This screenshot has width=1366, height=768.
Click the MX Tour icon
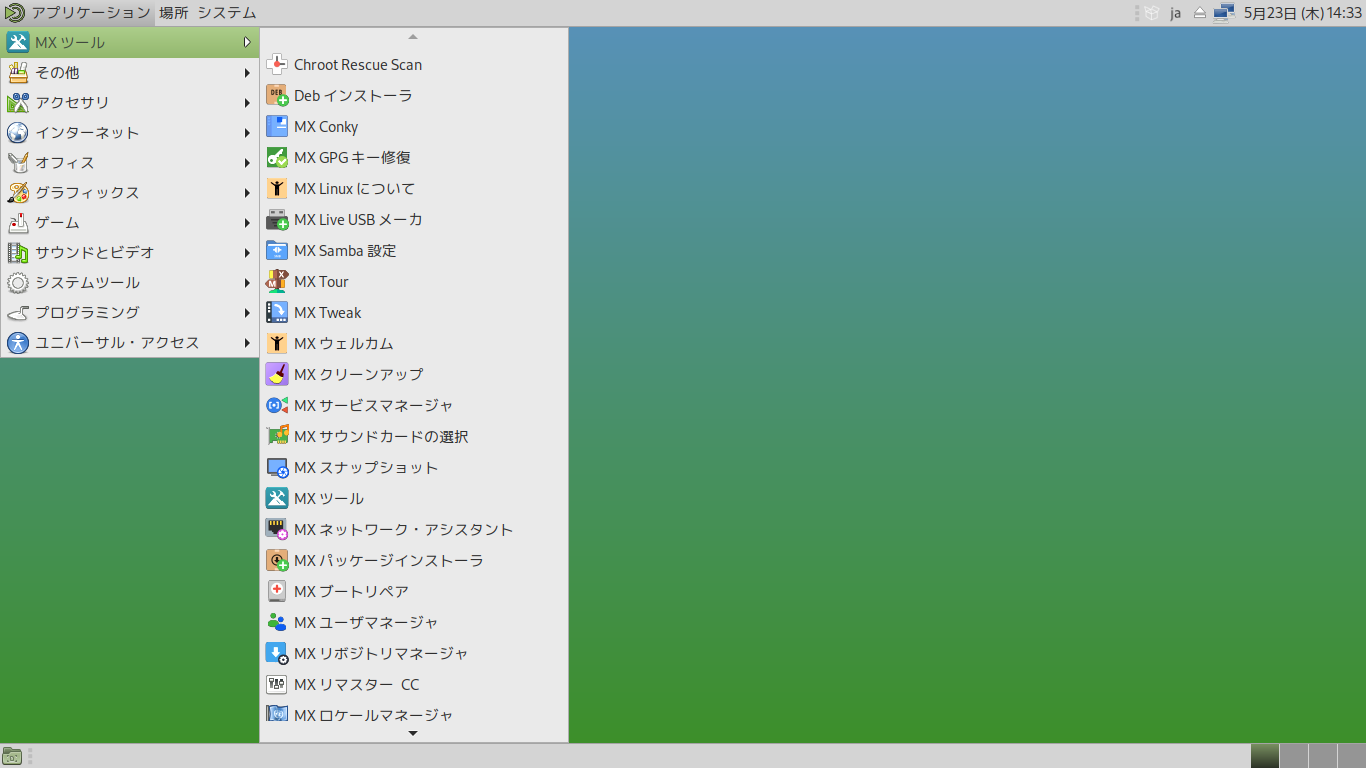point(277,282)
